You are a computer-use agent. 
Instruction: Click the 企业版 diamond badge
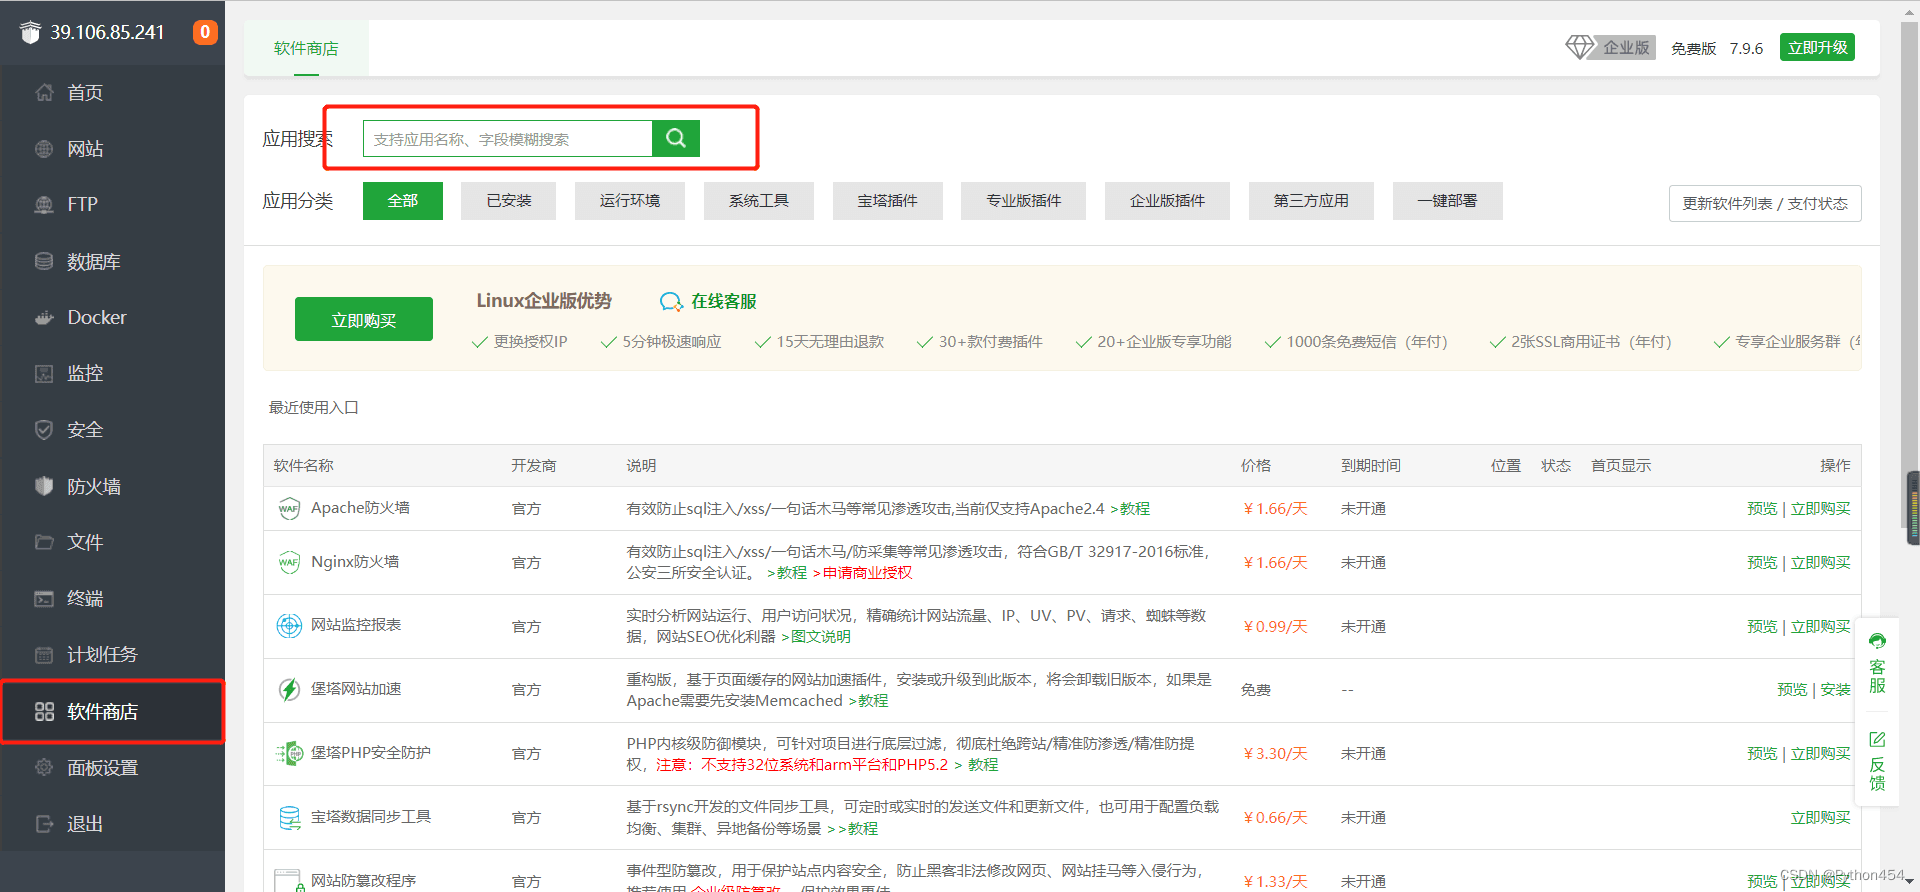tap(1610, 47)
